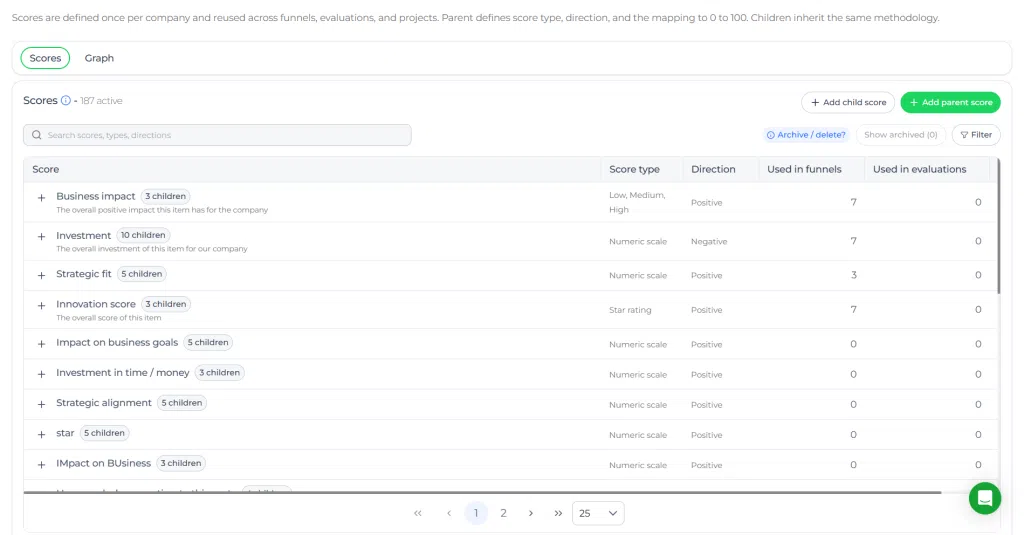Click Add parent score button
This screenshot has height=535, width=1024.
click(950, 103)
